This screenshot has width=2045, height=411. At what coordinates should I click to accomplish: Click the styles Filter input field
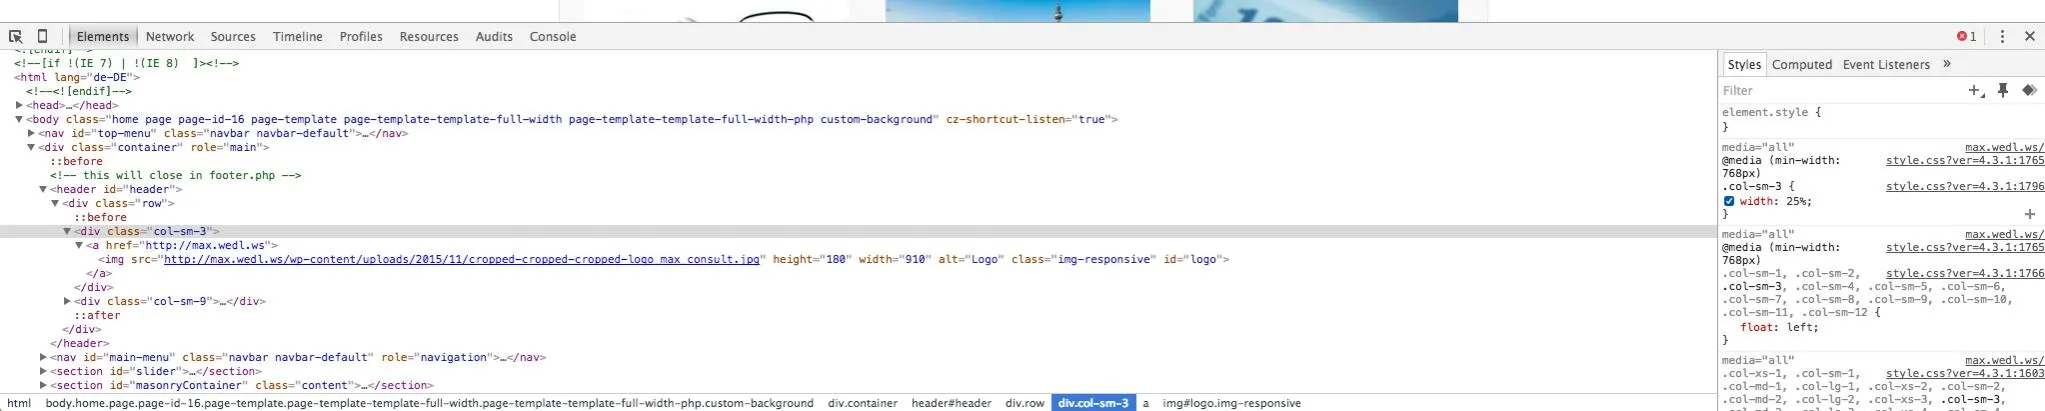(x=1840, y=91)
